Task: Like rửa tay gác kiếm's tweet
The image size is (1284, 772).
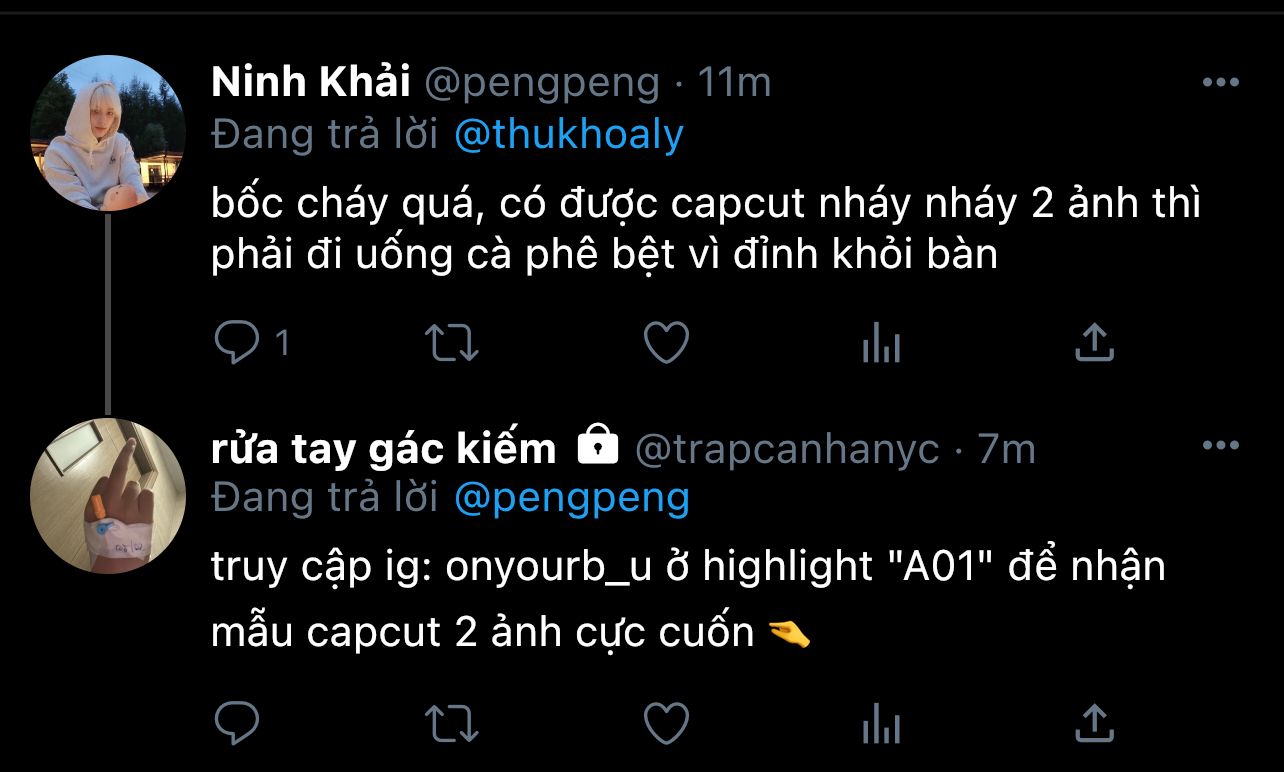Action: 665,721
